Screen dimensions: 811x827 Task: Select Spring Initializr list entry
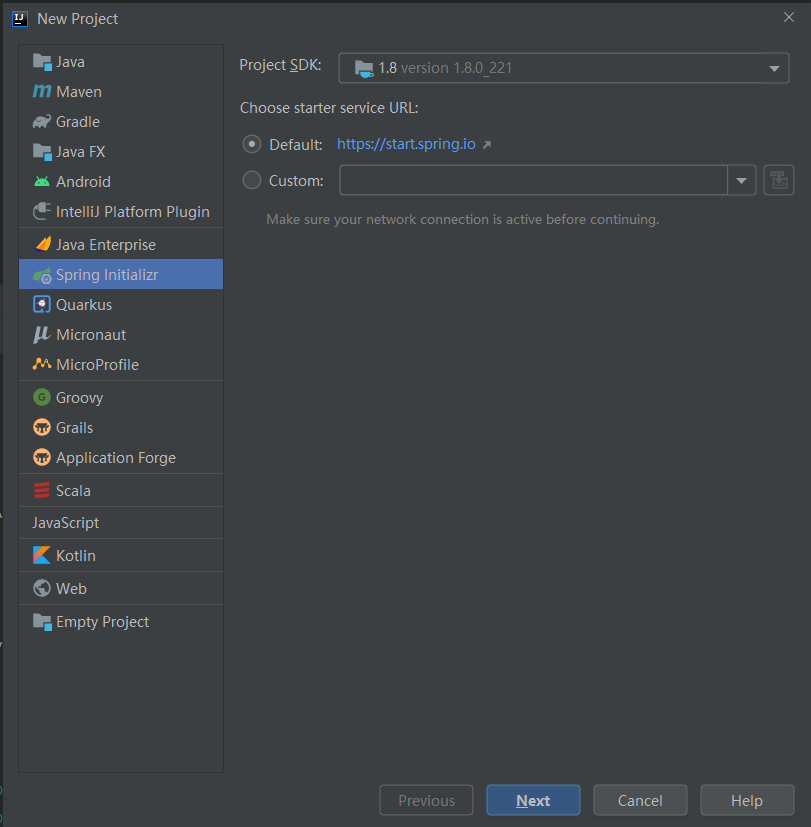tap(121, 274)
